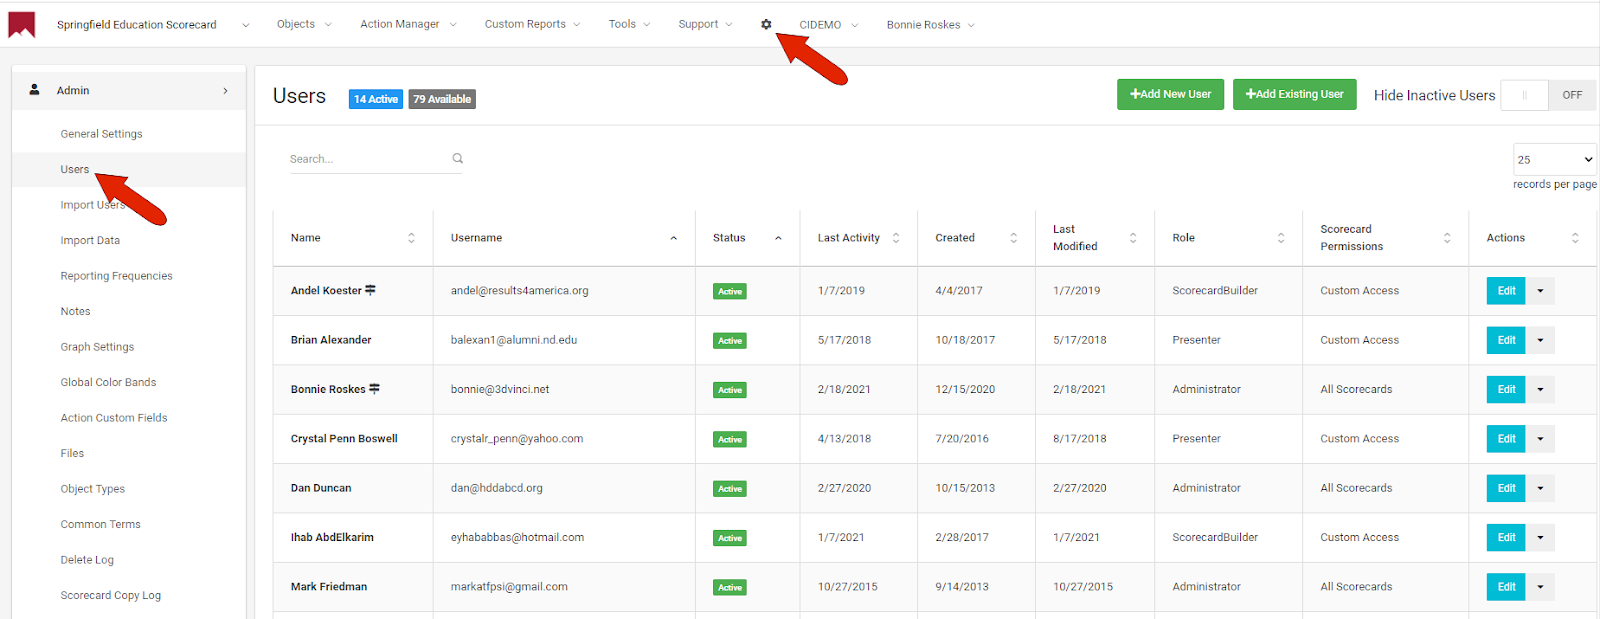Viewport: 1600px width, 619px height.
Task: Select General Settings in the sidebar
Action: tap(101, 134)
